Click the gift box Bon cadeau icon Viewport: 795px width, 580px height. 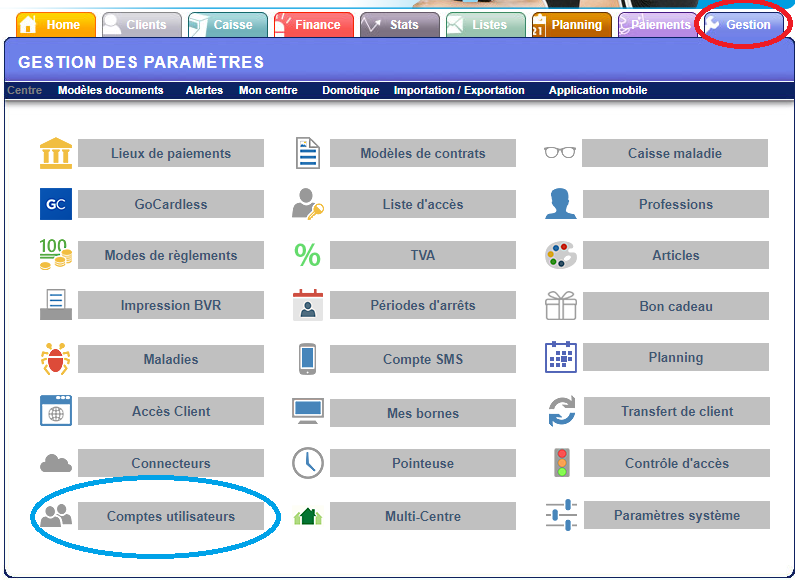[x=561, y=306]
